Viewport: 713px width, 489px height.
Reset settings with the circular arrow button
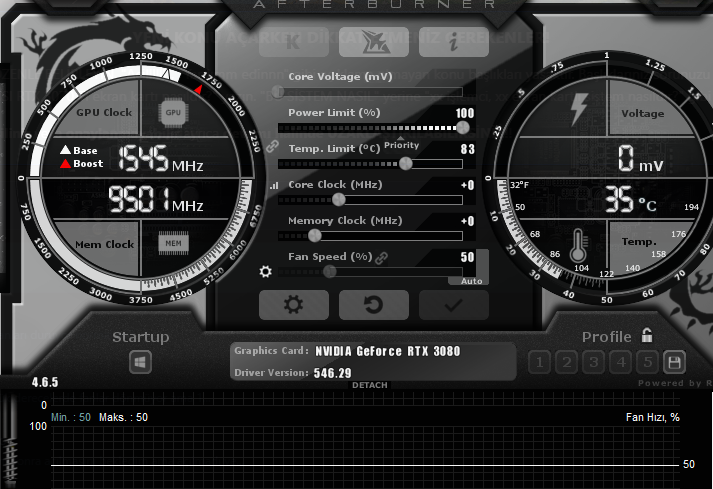374,305
